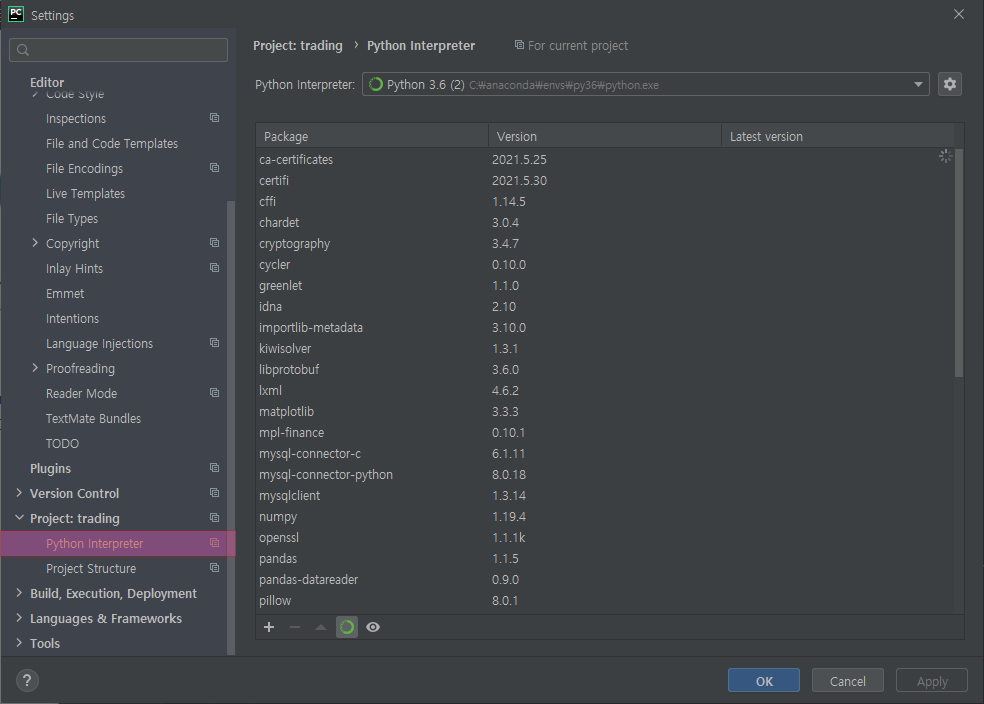Click the Apply button
The image size is (984, 704).
(932, 681)
